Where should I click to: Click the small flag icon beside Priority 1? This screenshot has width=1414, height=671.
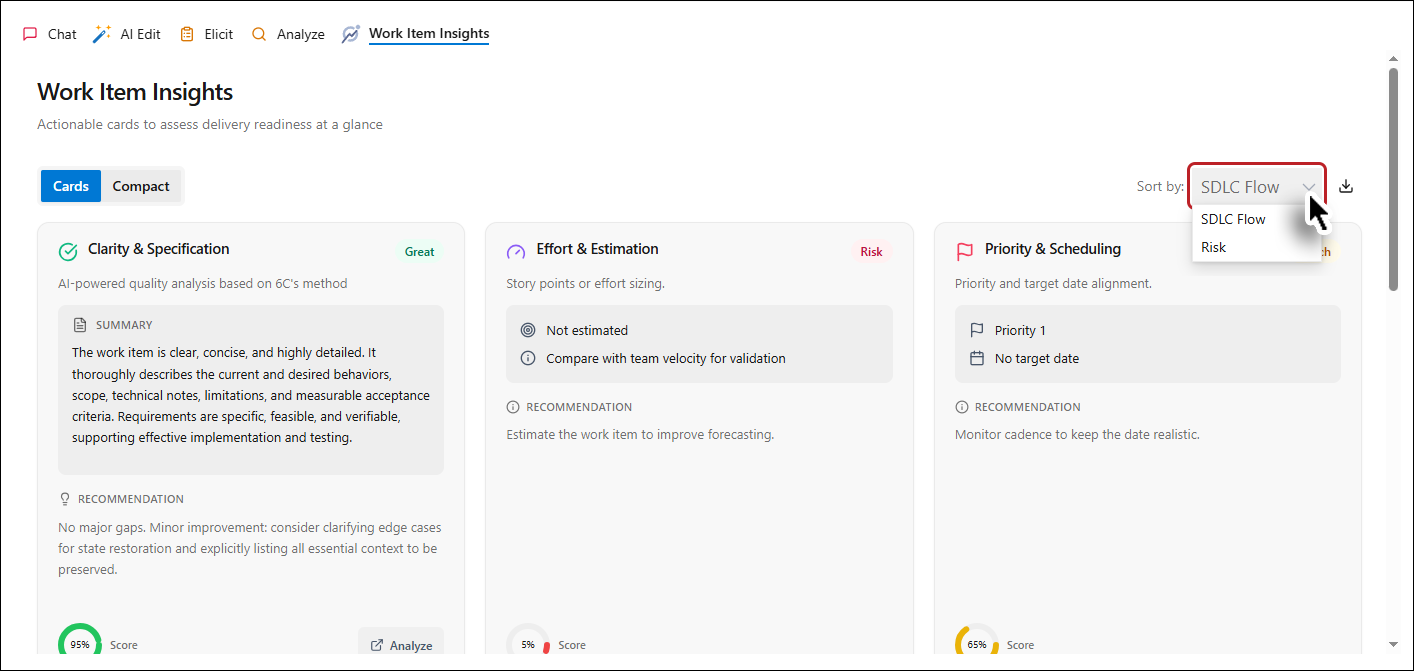point(977,330)
